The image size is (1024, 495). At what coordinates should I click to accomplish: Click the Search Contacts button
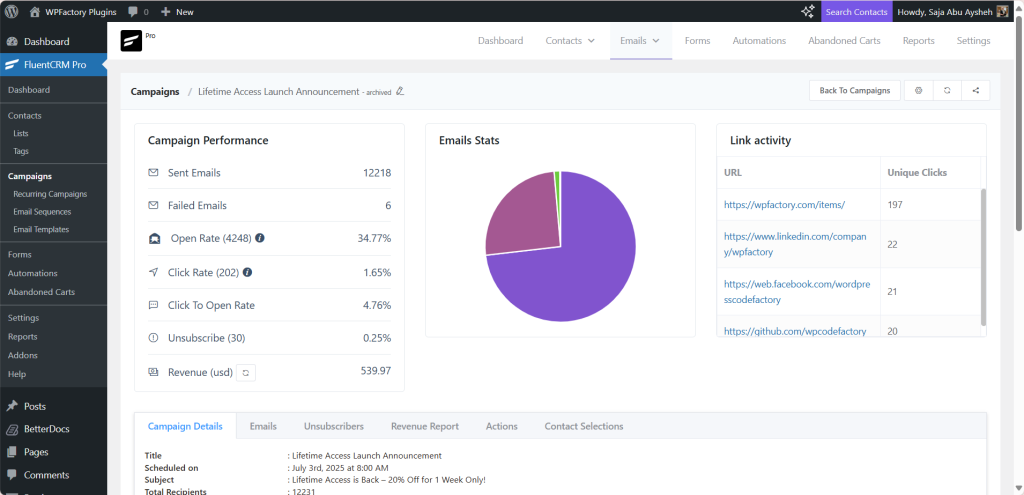pyautogui.click(x=856, y=12)
